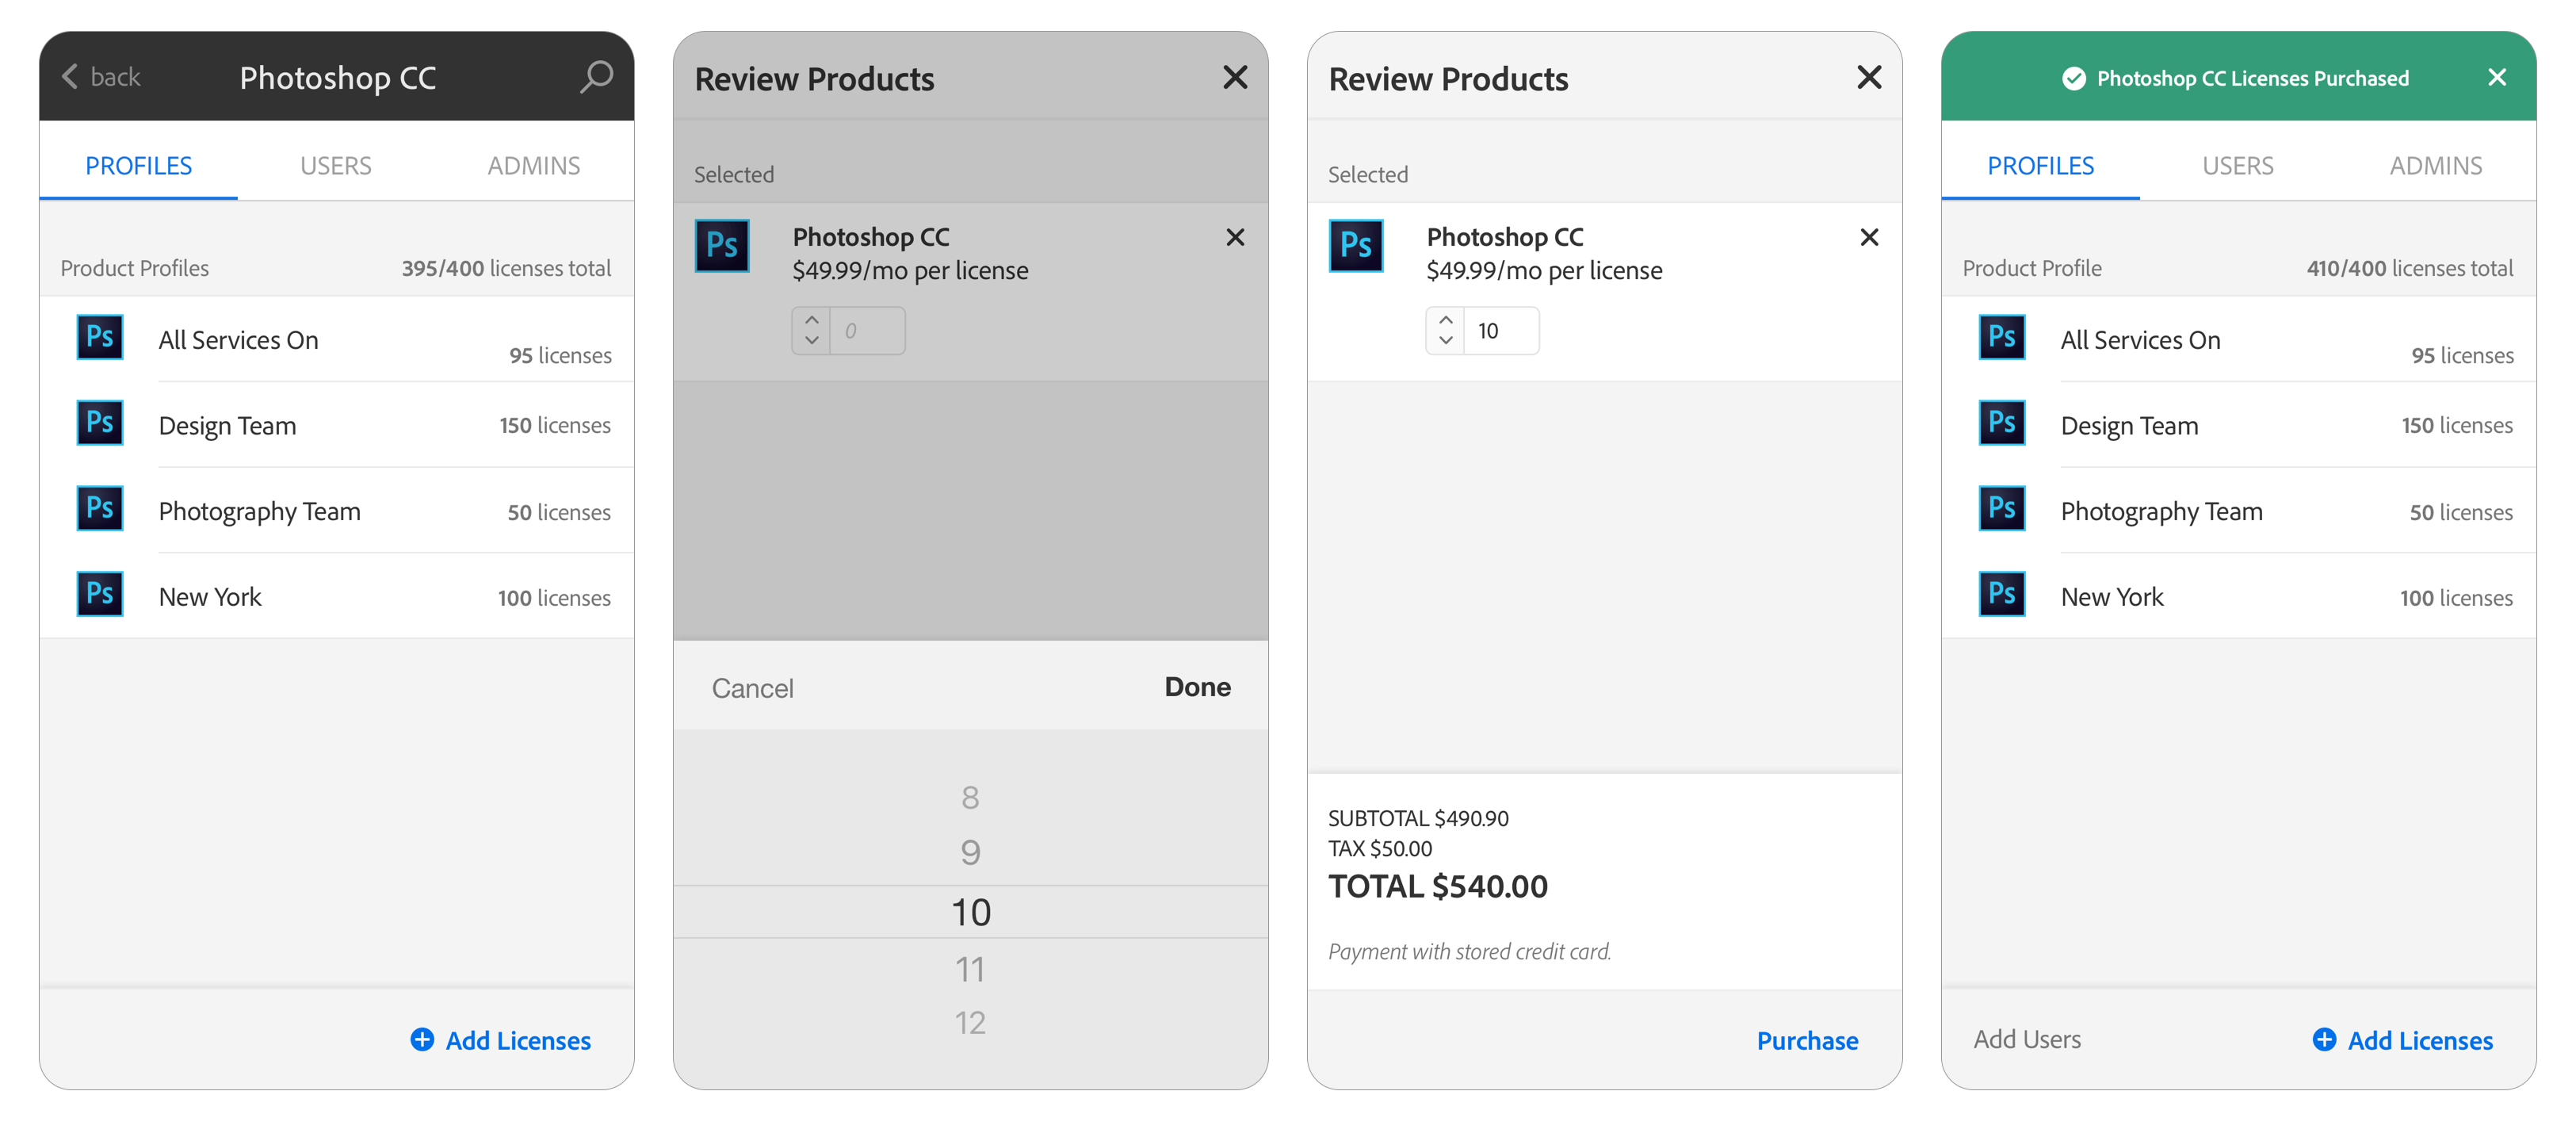Select value 11 in the number picker
The image size is (2576, 1137).
[x=969, y=969]
